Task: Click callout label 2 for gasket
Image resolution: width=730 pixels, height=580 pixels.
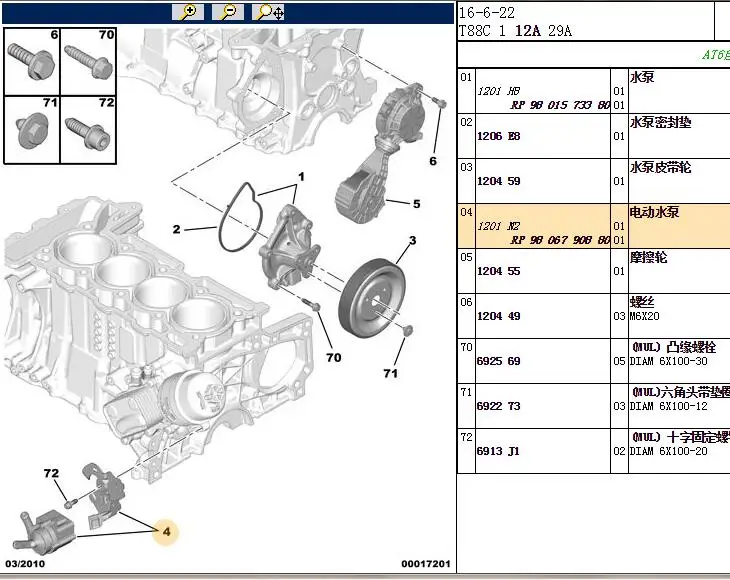Action: click(176, 229)
